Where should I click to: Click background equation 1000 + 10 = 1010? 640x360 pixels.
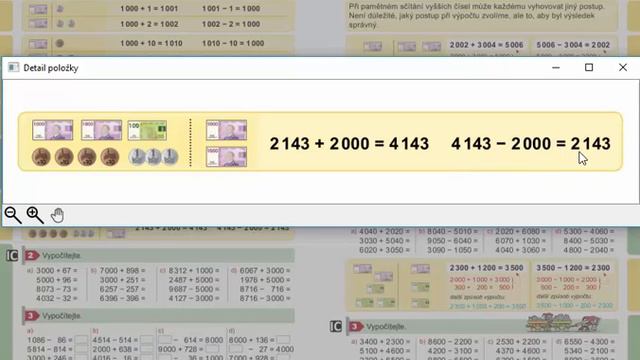[151, 43]
